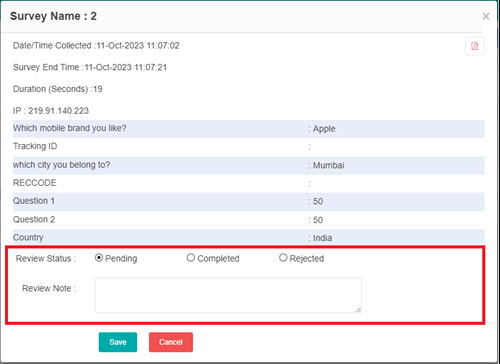Export survey response as PDF icon
This screenshot has width=500, height=364.
(x=475, y=46)
